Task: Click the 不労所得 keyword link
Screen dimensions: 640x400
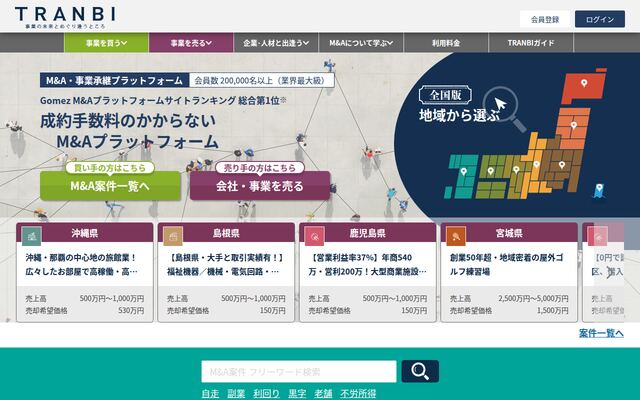Action: (358, 393)
